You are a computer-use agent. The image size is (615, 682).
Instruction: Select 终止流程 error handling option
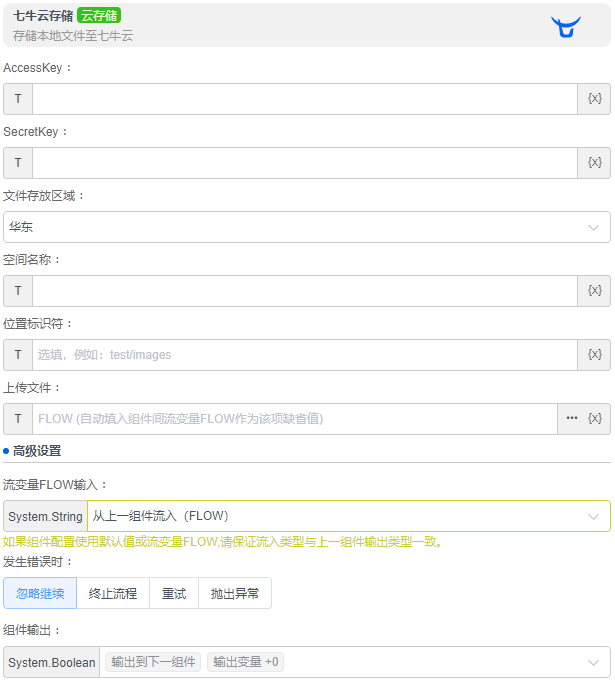click(x=113, y=593)
